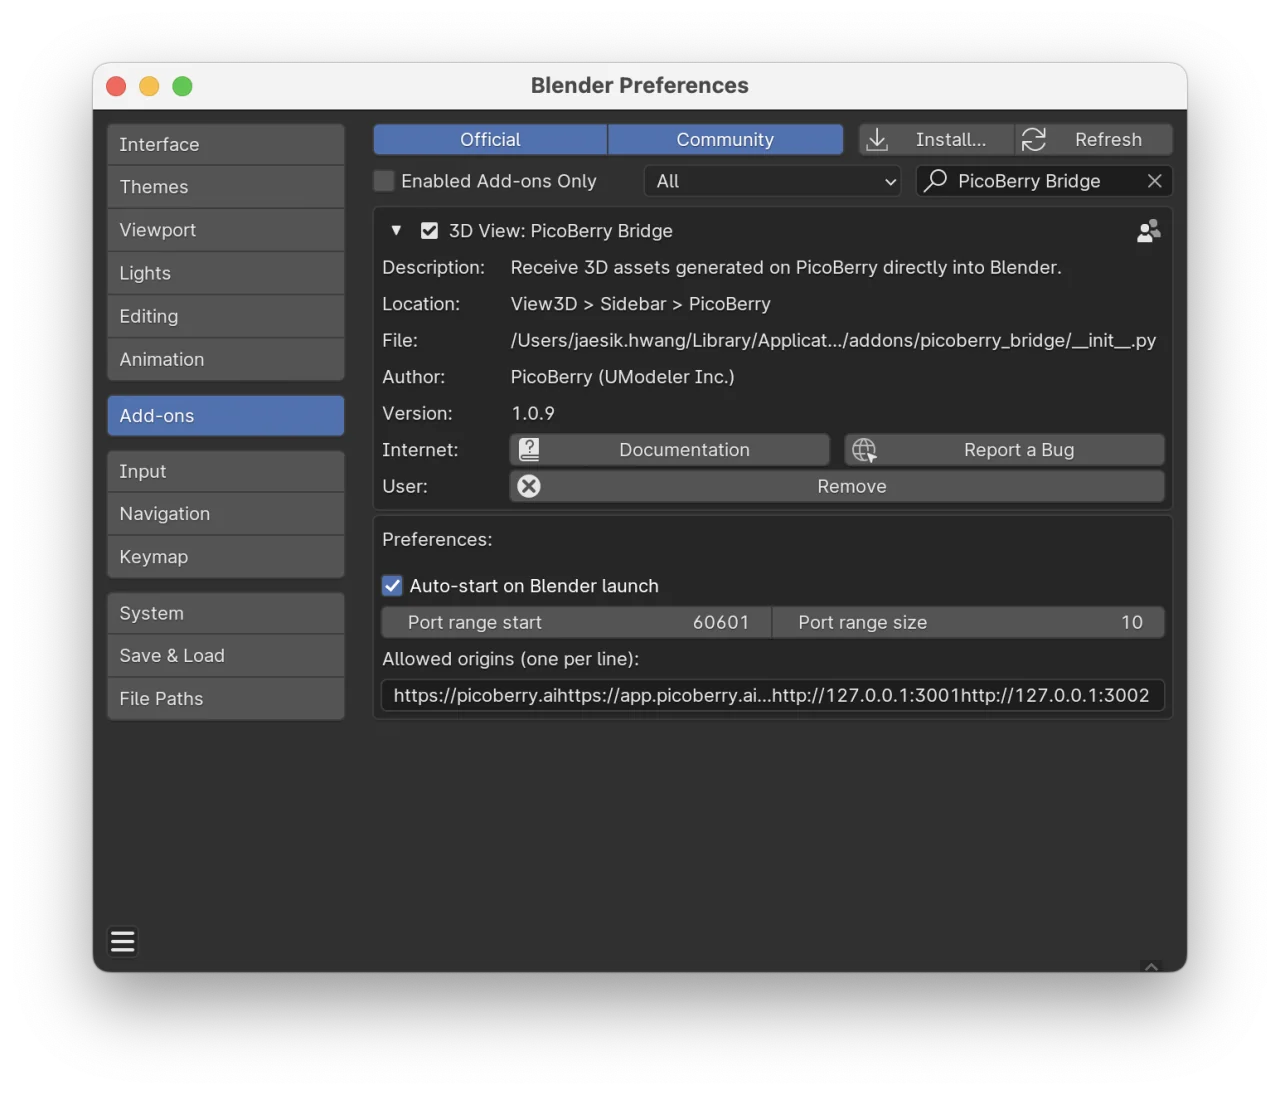Open File Paths section
Screen dimensions: 1280x1095
[x=226, y=699]
